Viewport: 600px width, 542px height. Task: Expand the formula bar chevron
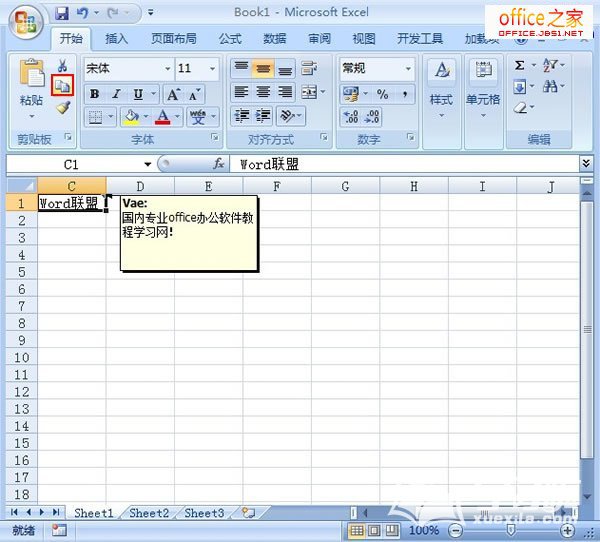(x=586, y=163)
